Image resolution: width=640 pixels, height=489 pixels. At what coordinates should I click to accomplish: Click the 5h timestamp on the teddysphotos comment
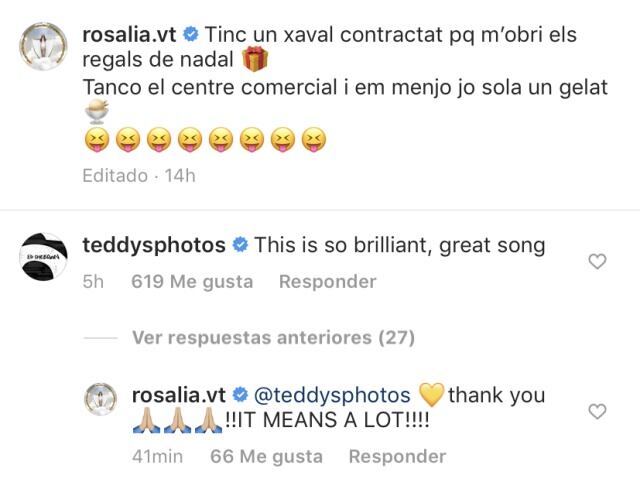(94, 282)
